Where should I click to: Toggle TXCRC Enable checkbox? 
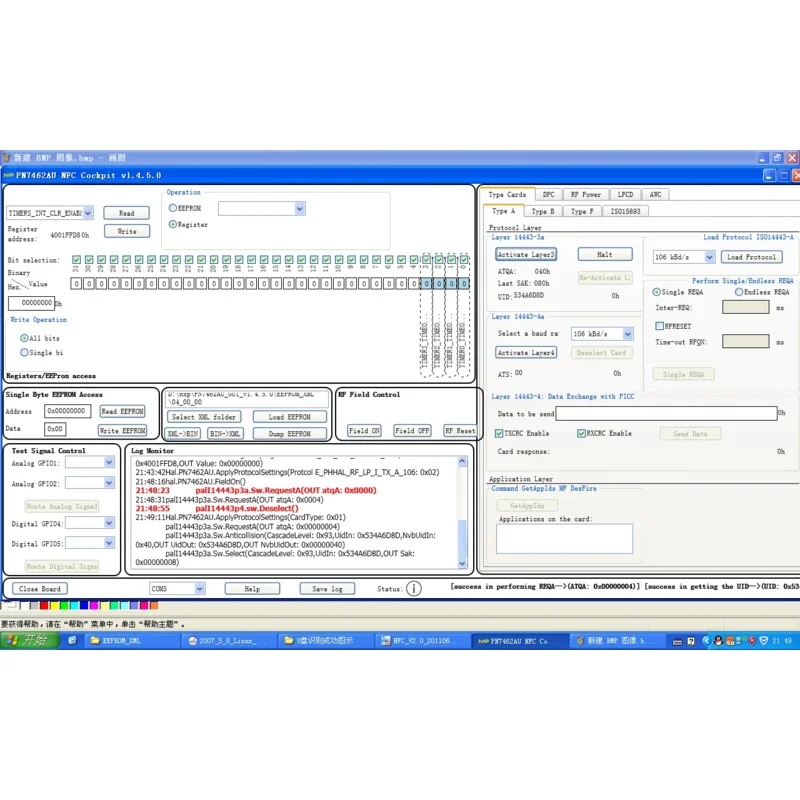pos(499,433)
